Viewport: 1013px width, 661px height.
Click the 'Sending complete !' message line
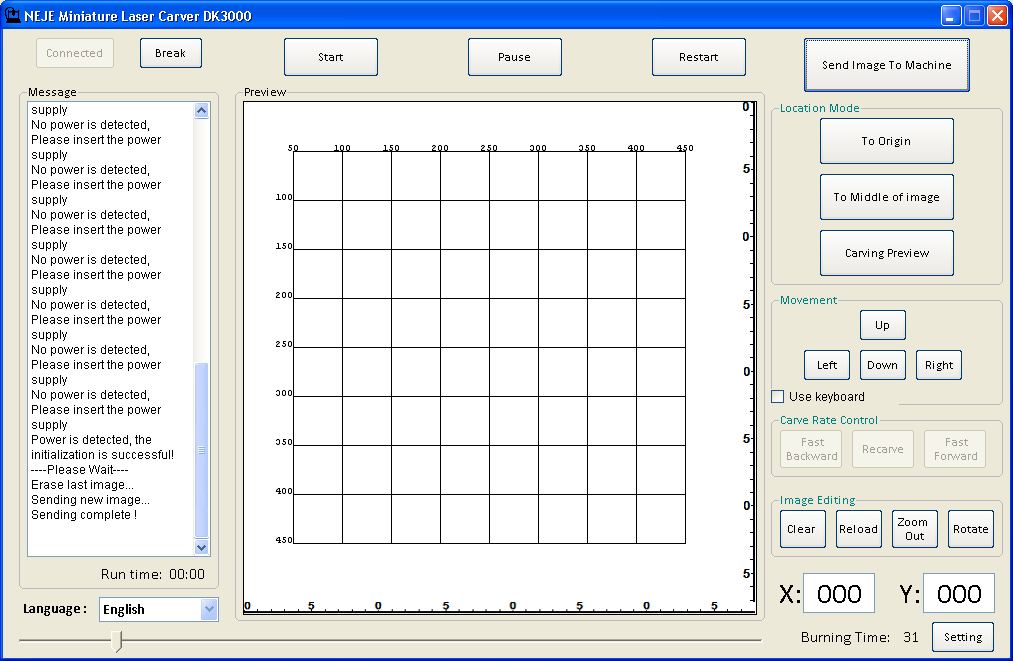pos(84,515)
